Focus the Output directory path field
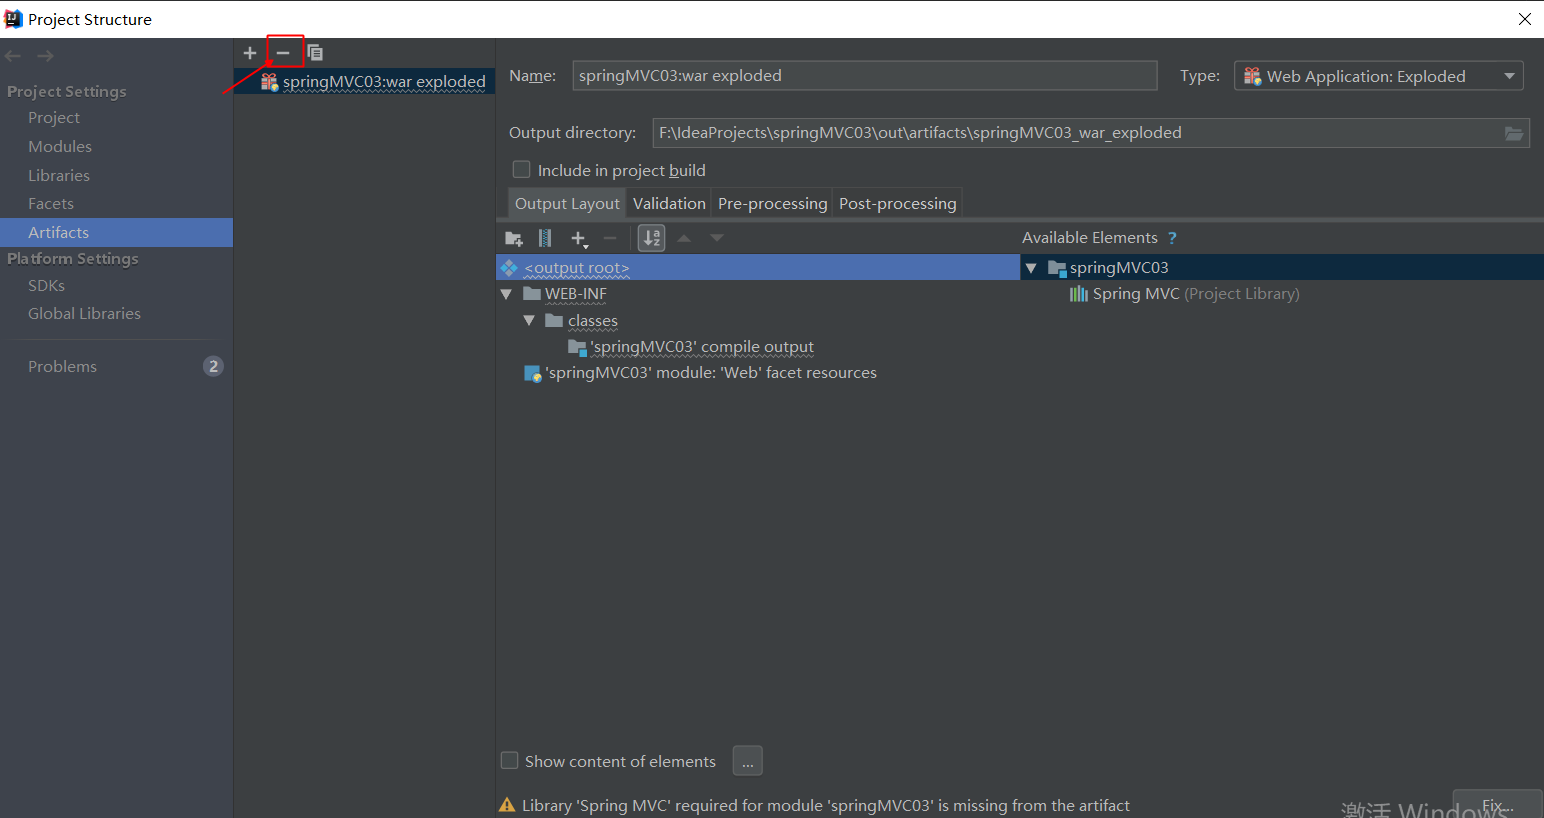Viewport: 1544px width, 818px height. [1078, 133]
